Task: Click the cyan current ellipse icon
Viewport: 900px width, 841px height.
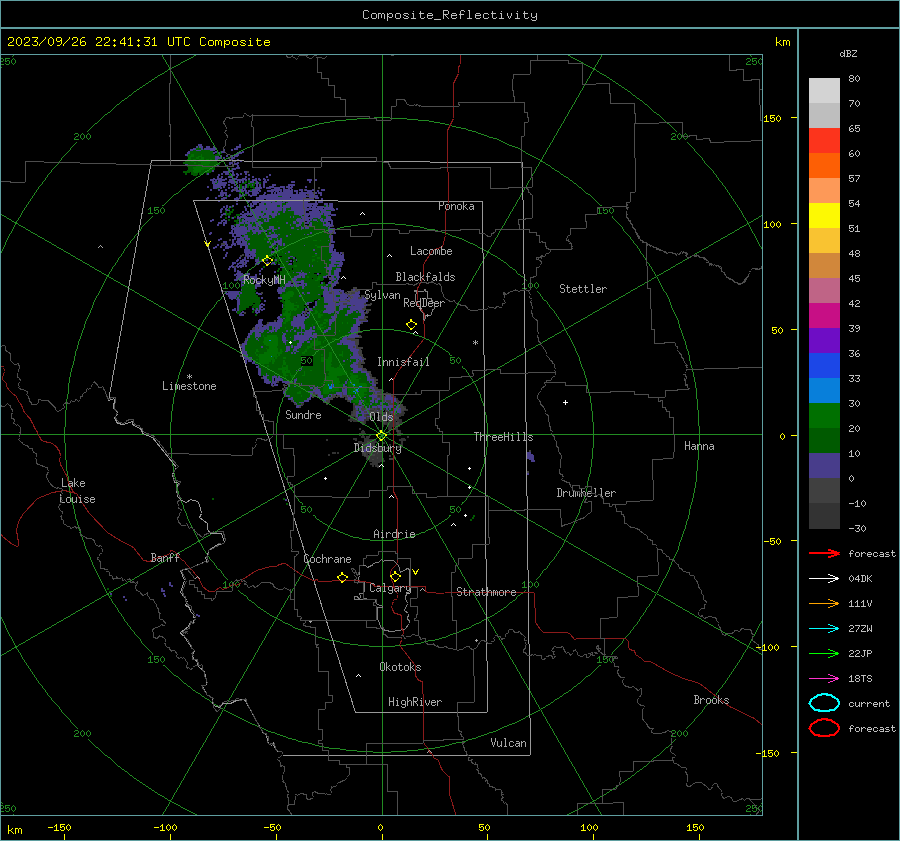Action: point(824,703)
